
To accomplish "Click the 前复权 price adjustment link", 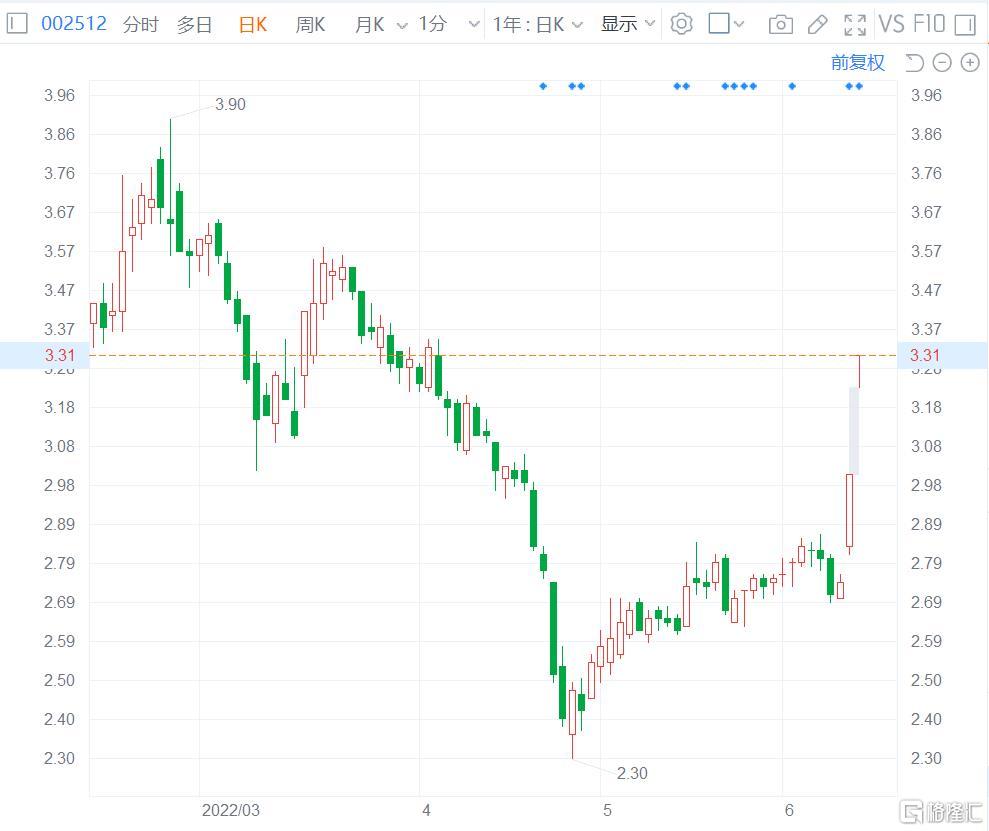I will (858, 62).
